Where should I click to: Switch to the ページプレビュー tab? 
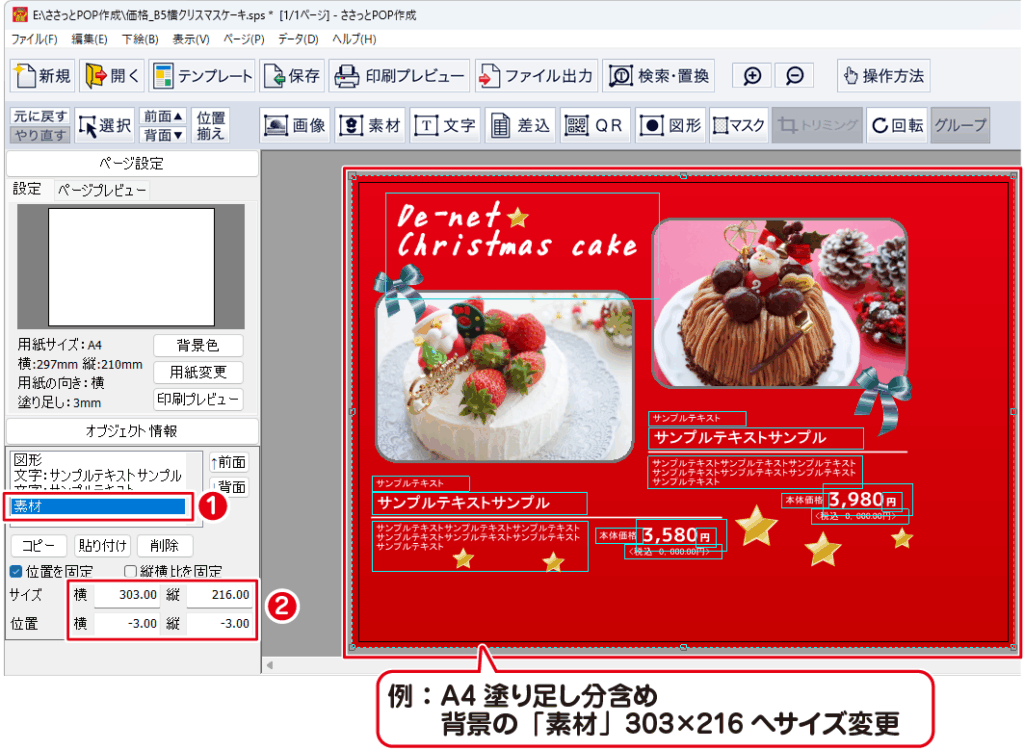[101, 190]
